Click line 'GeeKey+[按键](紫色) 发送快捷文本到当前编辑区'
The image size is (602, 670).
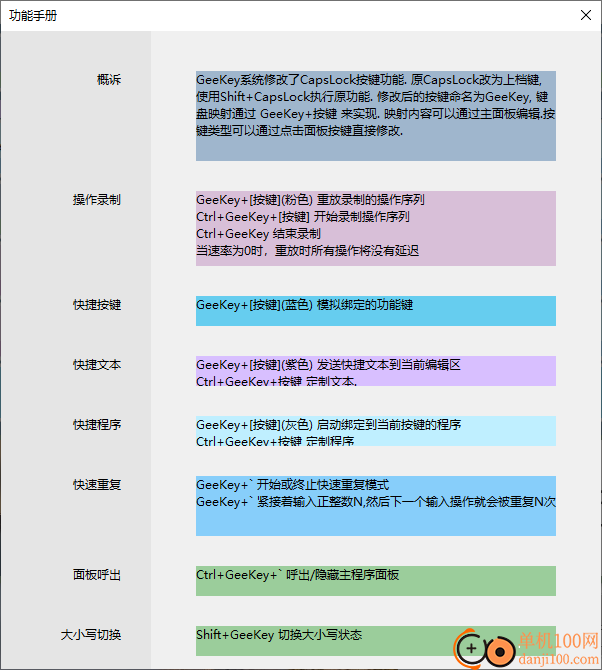[328, 364]
